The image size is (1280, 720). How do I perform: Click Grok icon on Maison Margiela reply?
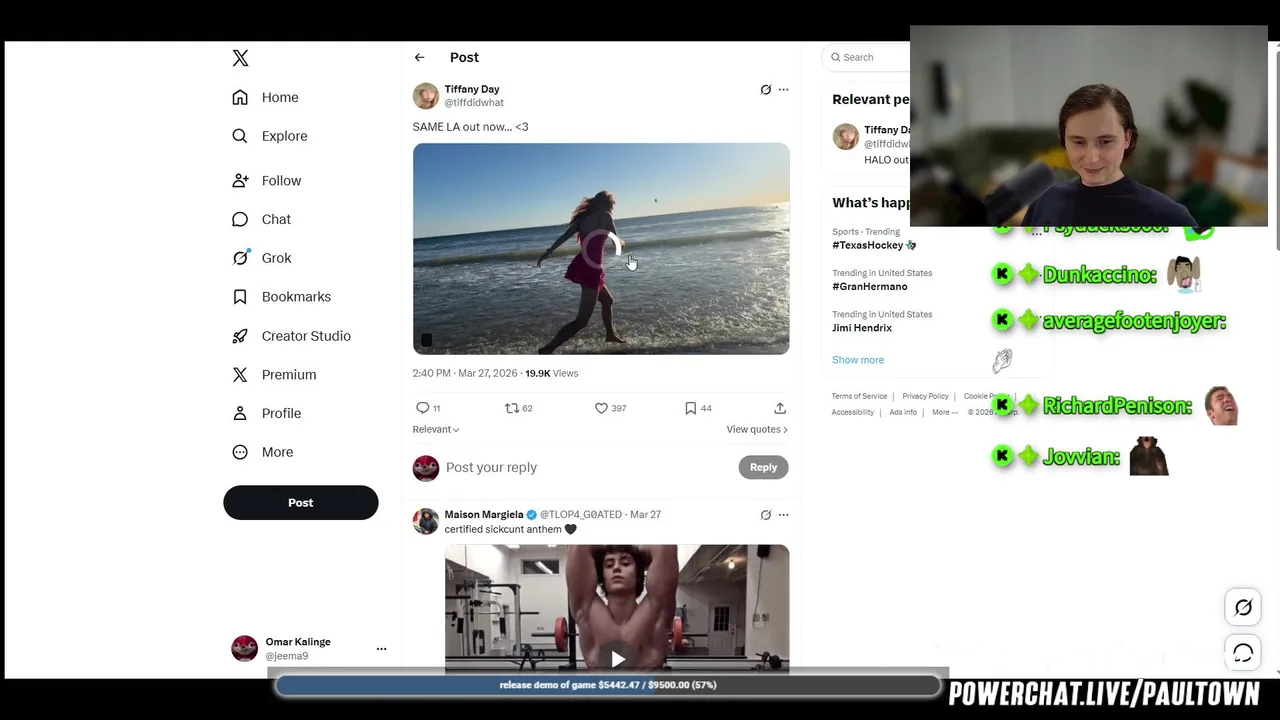click(766, 515)
